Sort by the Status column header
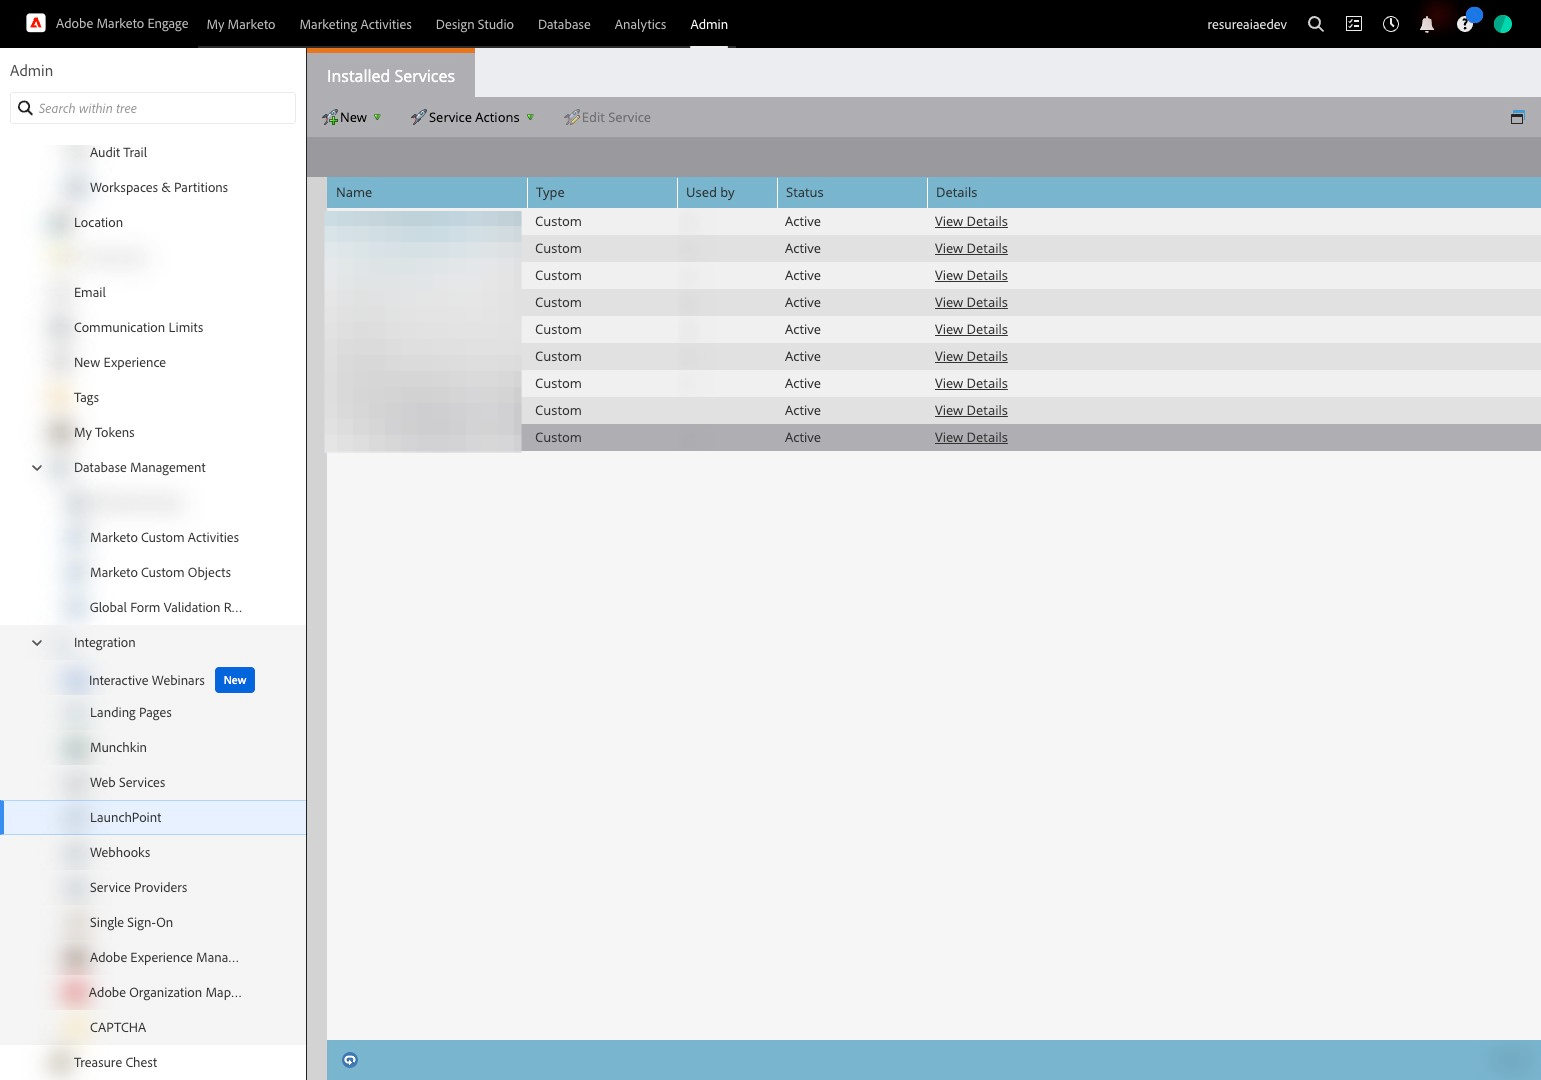 (x=852, y=192)
